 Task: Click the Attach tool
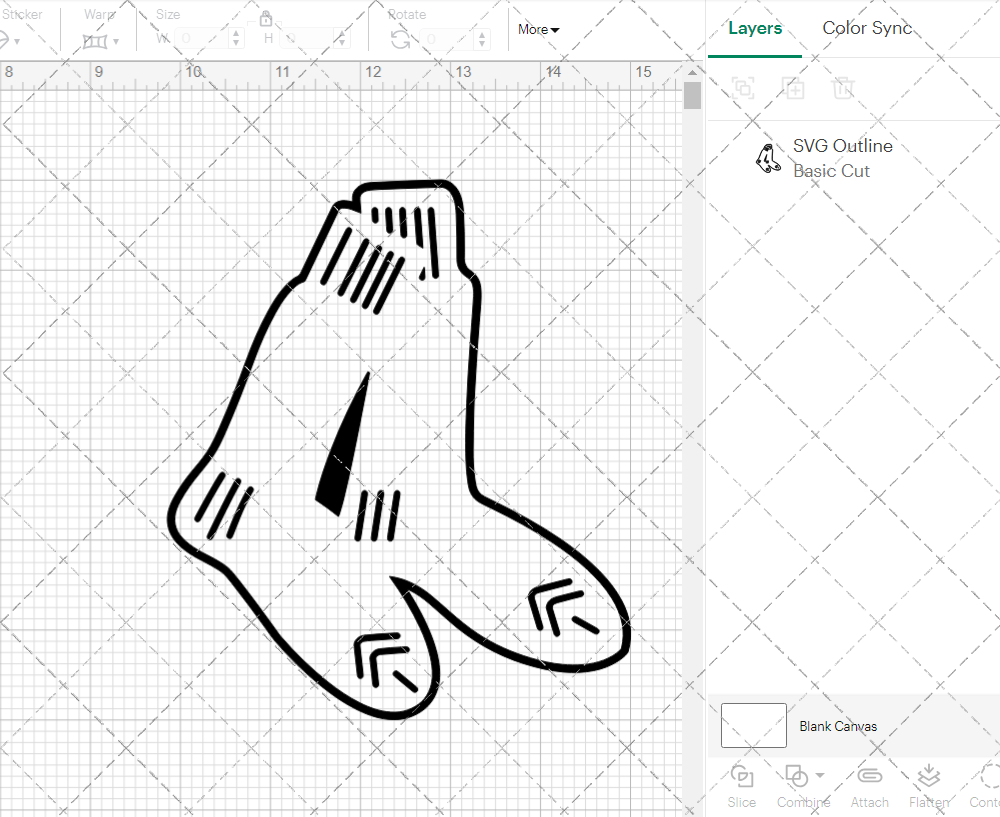[x=869, y=786]
